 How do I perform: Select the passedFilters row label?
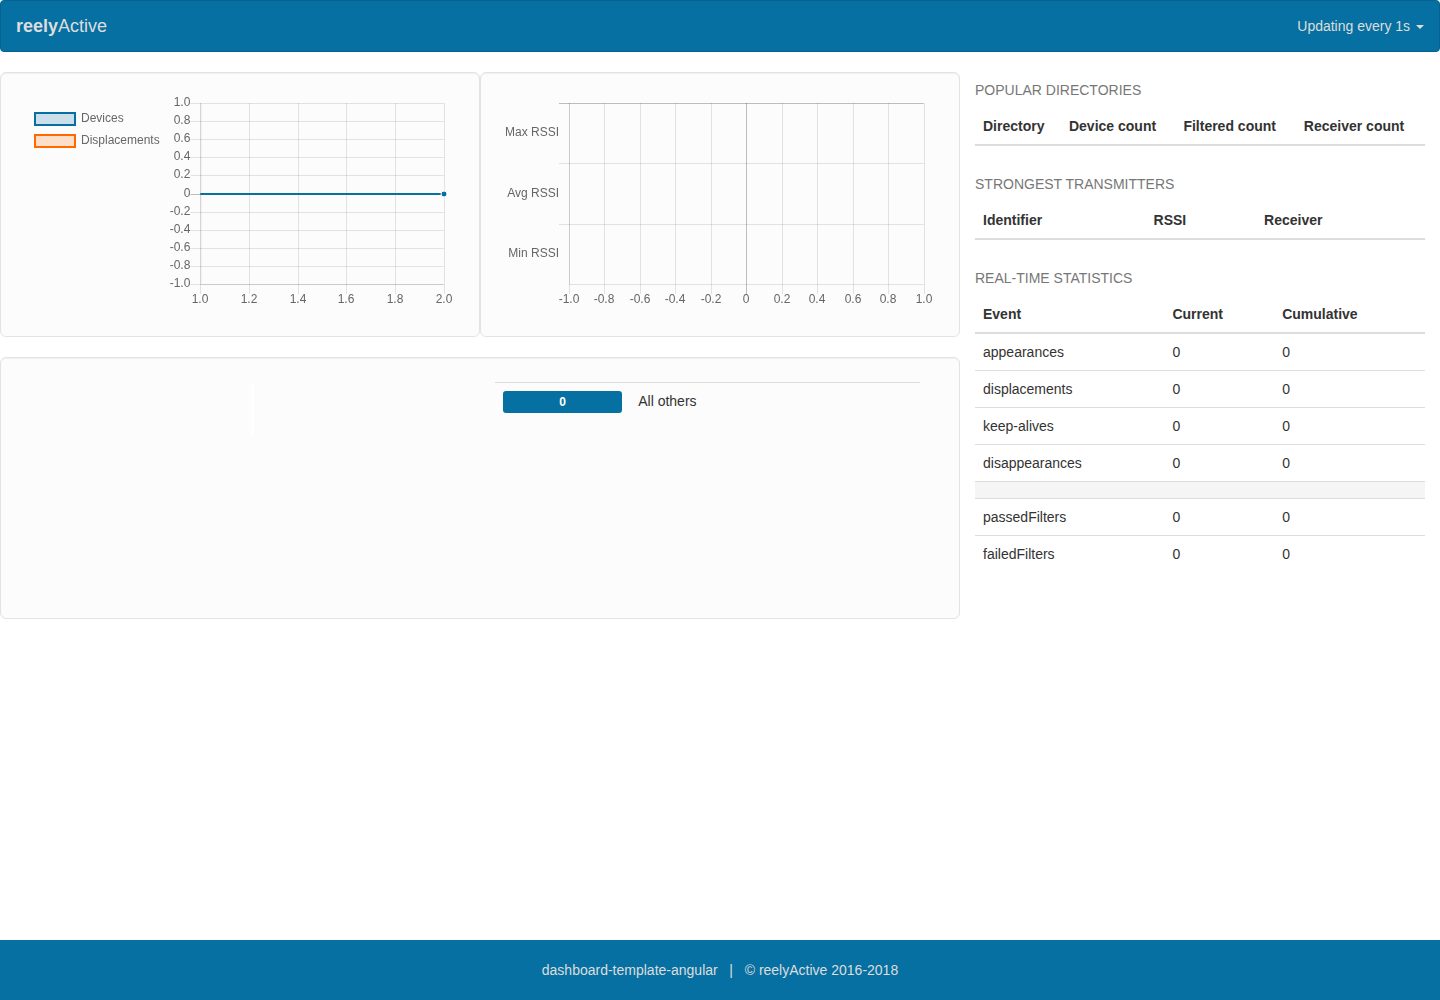(1024, 517)
